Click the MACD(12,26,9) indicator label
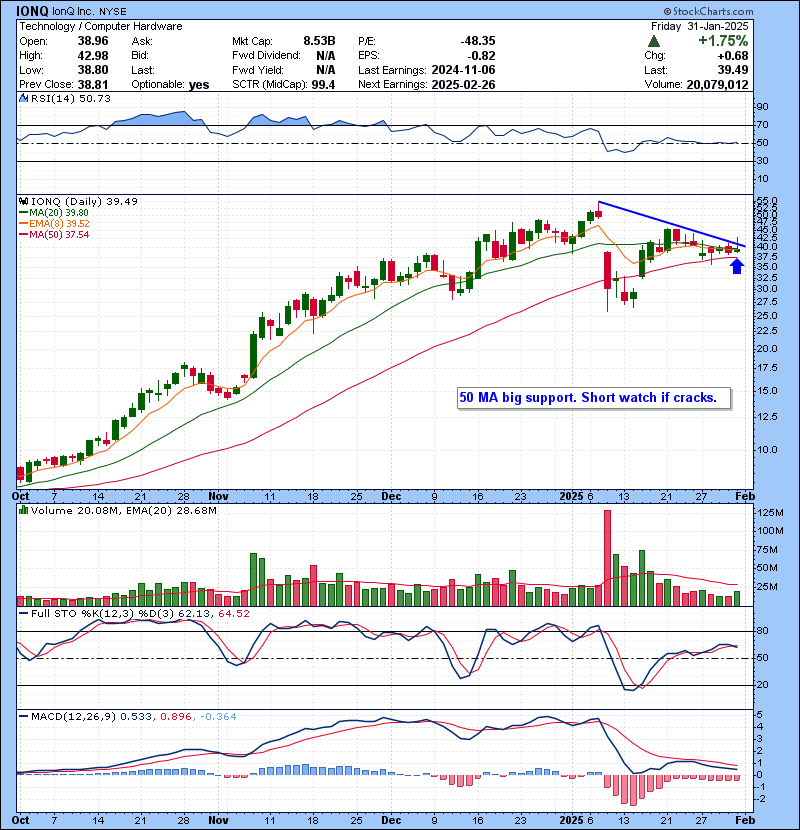Screen dimensions: 800x830 [x=73, y=717]
